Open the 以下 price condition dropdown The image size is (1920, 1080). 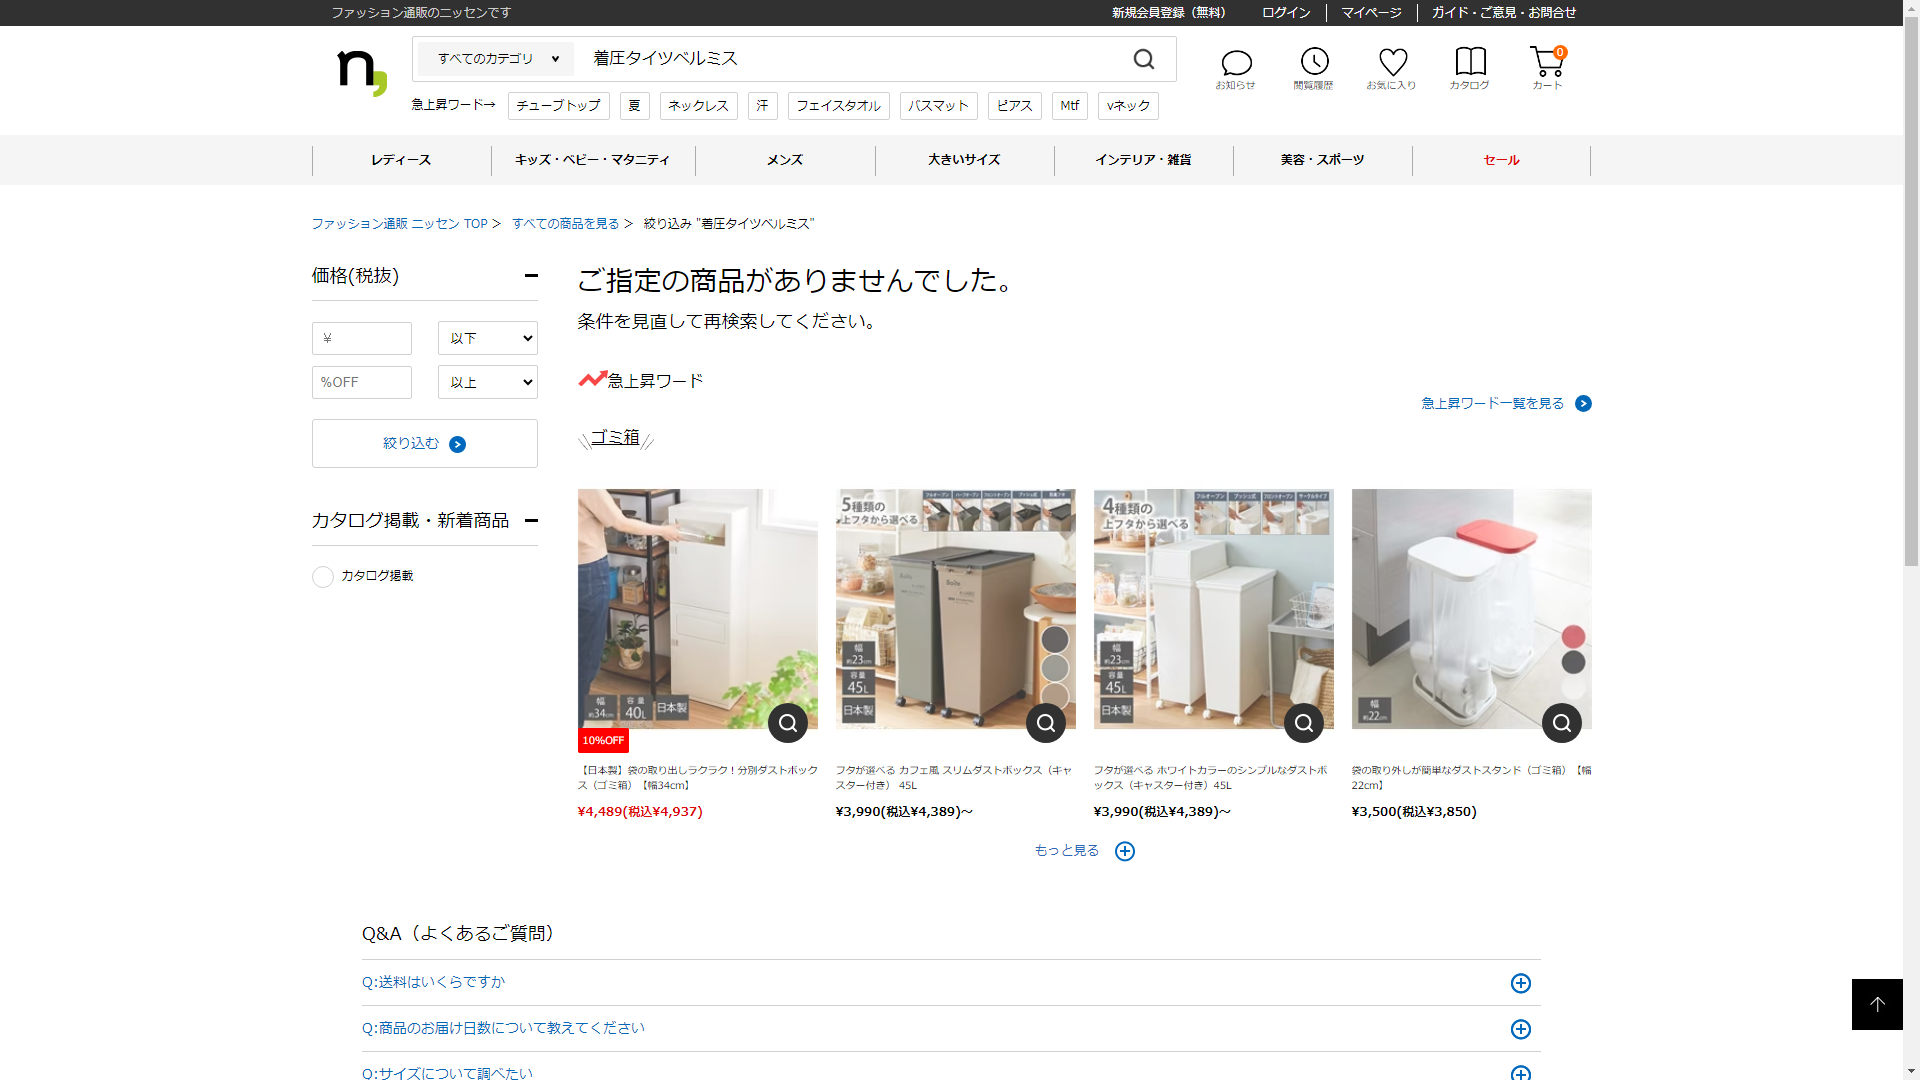(x=487, y=338)
